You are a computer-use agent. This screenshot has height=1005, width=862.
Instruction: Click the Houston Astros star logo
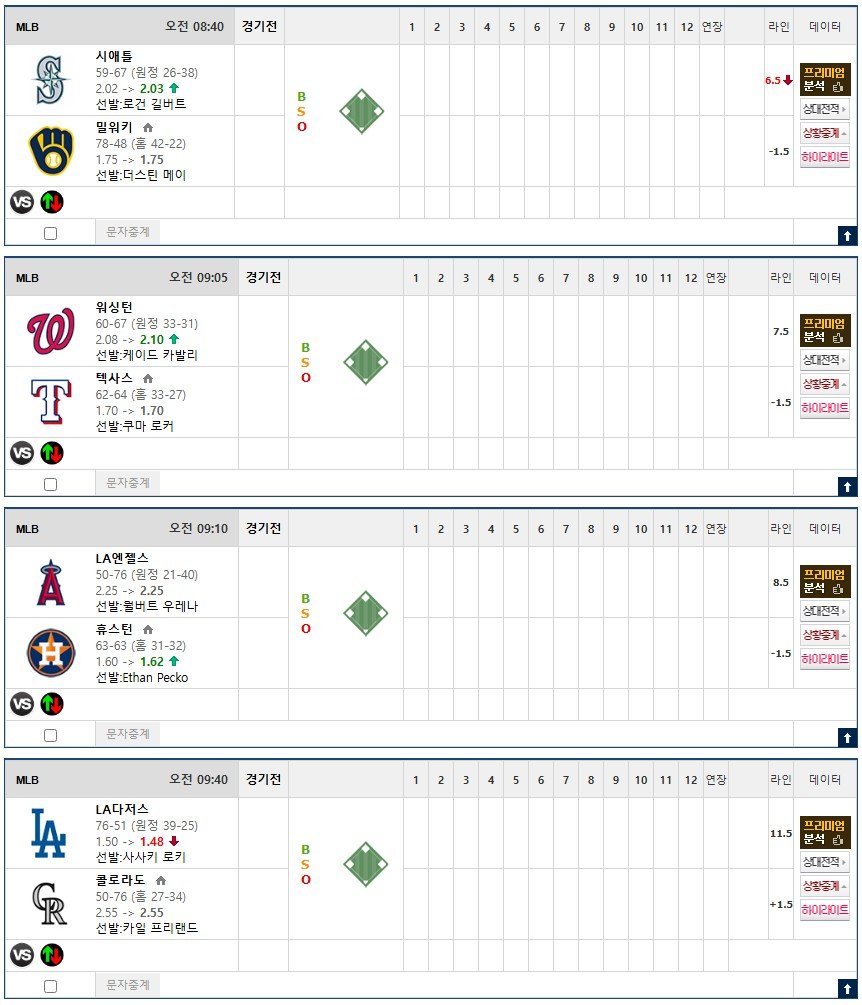pyautogui.click(x=51, y=653)
